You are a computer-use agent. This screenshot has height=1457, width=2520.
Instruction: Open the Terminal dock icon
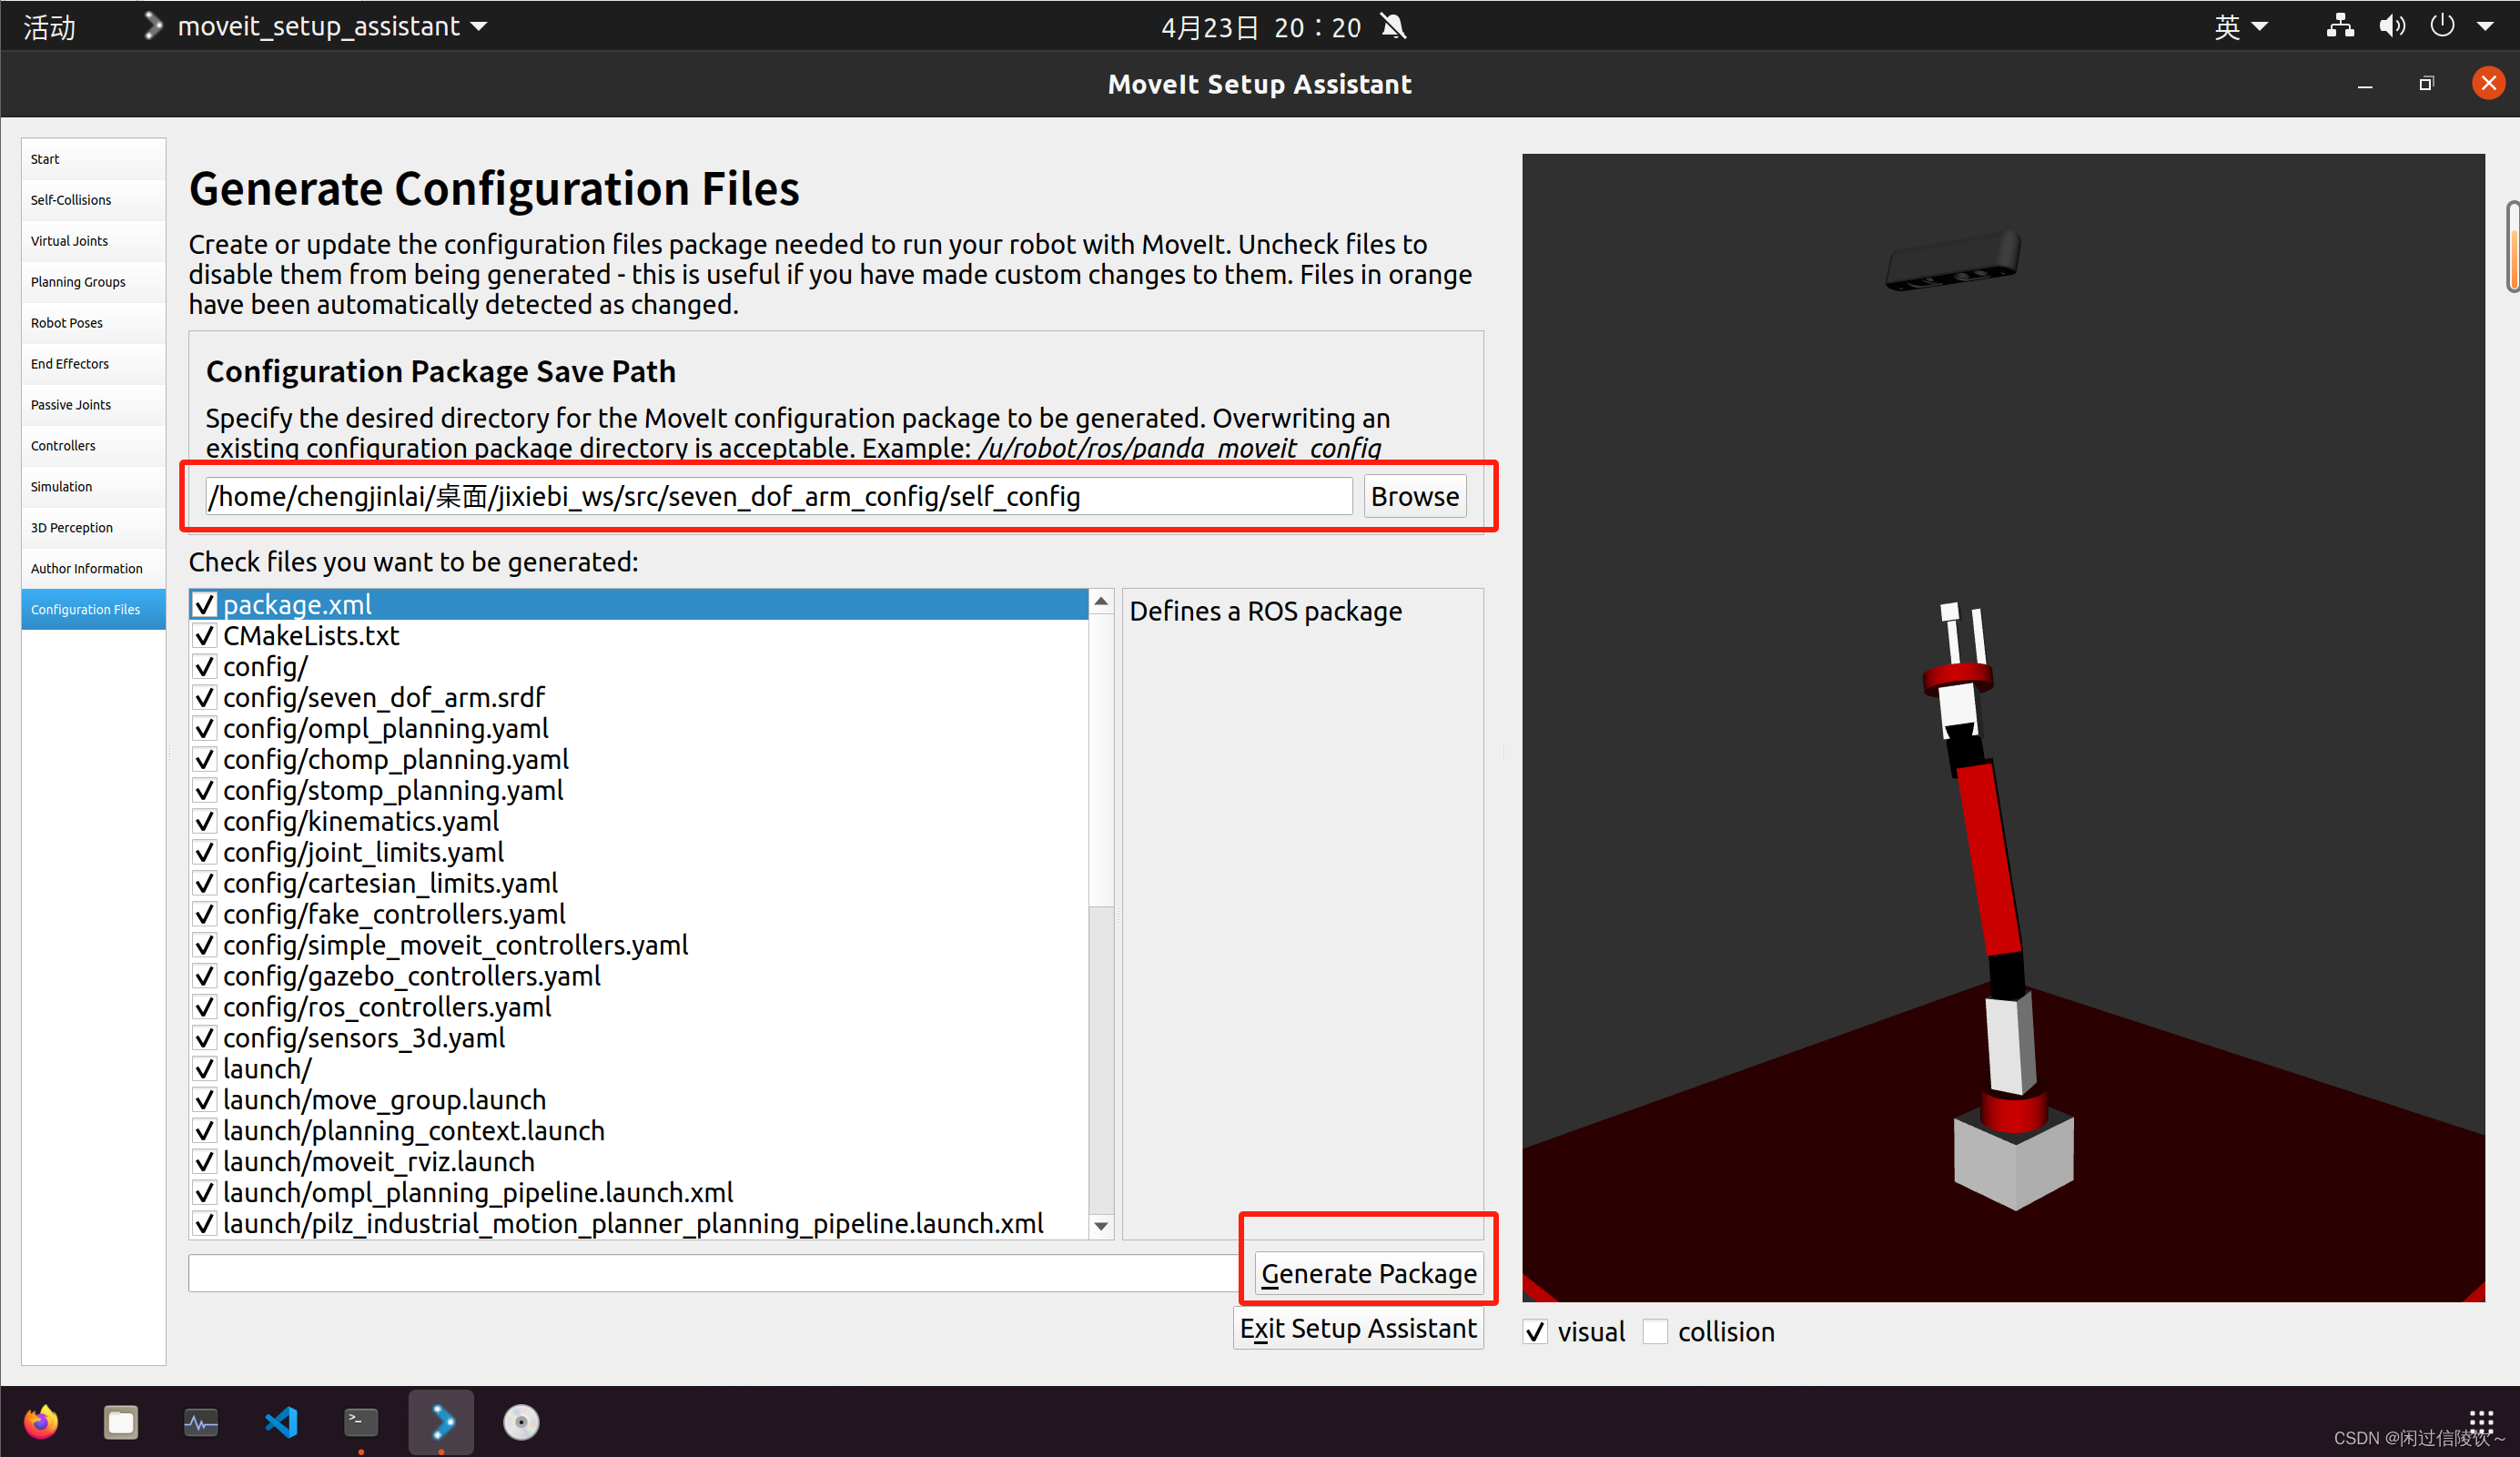coord(361,1421)
